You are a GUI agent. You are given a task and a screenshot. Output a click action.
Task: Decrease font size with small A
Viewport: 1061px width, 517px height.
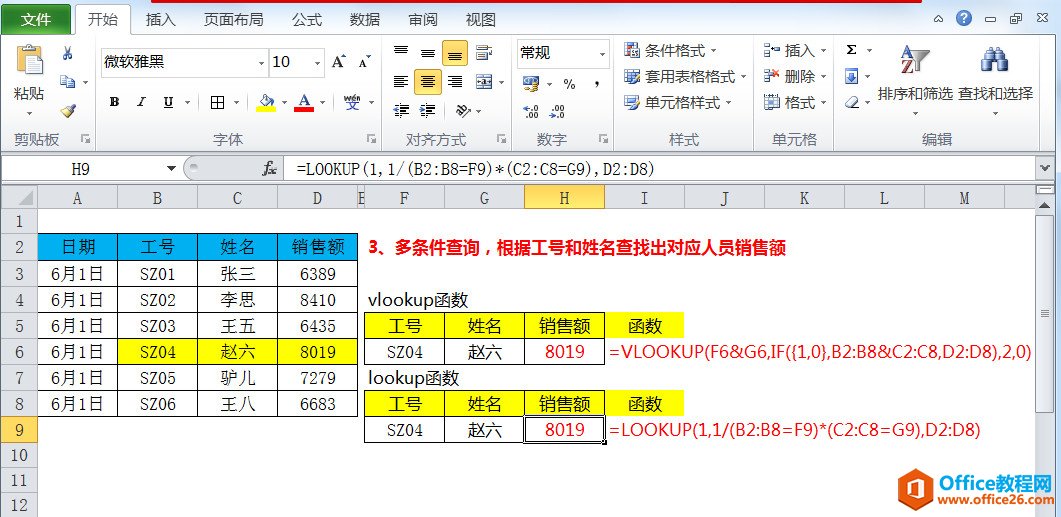click(364, 62)
